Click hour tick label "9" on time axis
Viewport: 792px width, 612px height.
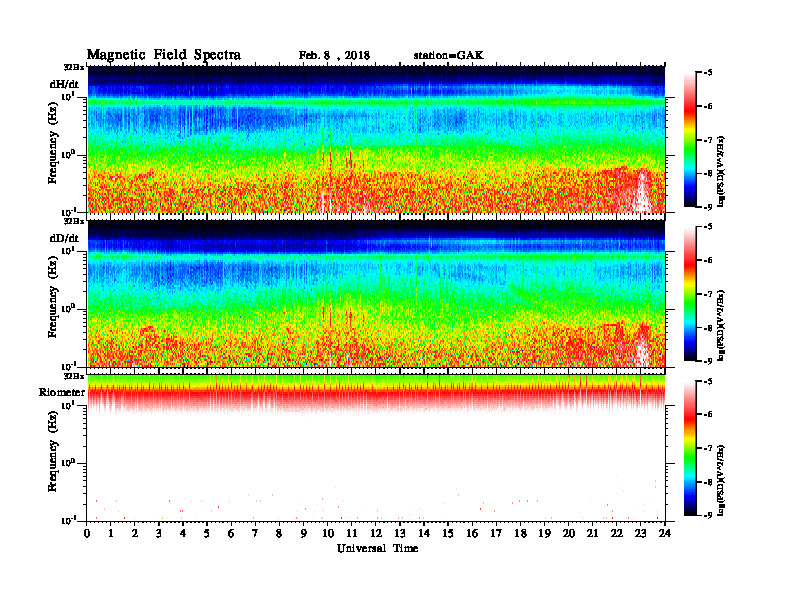click(x=304, y=534)
